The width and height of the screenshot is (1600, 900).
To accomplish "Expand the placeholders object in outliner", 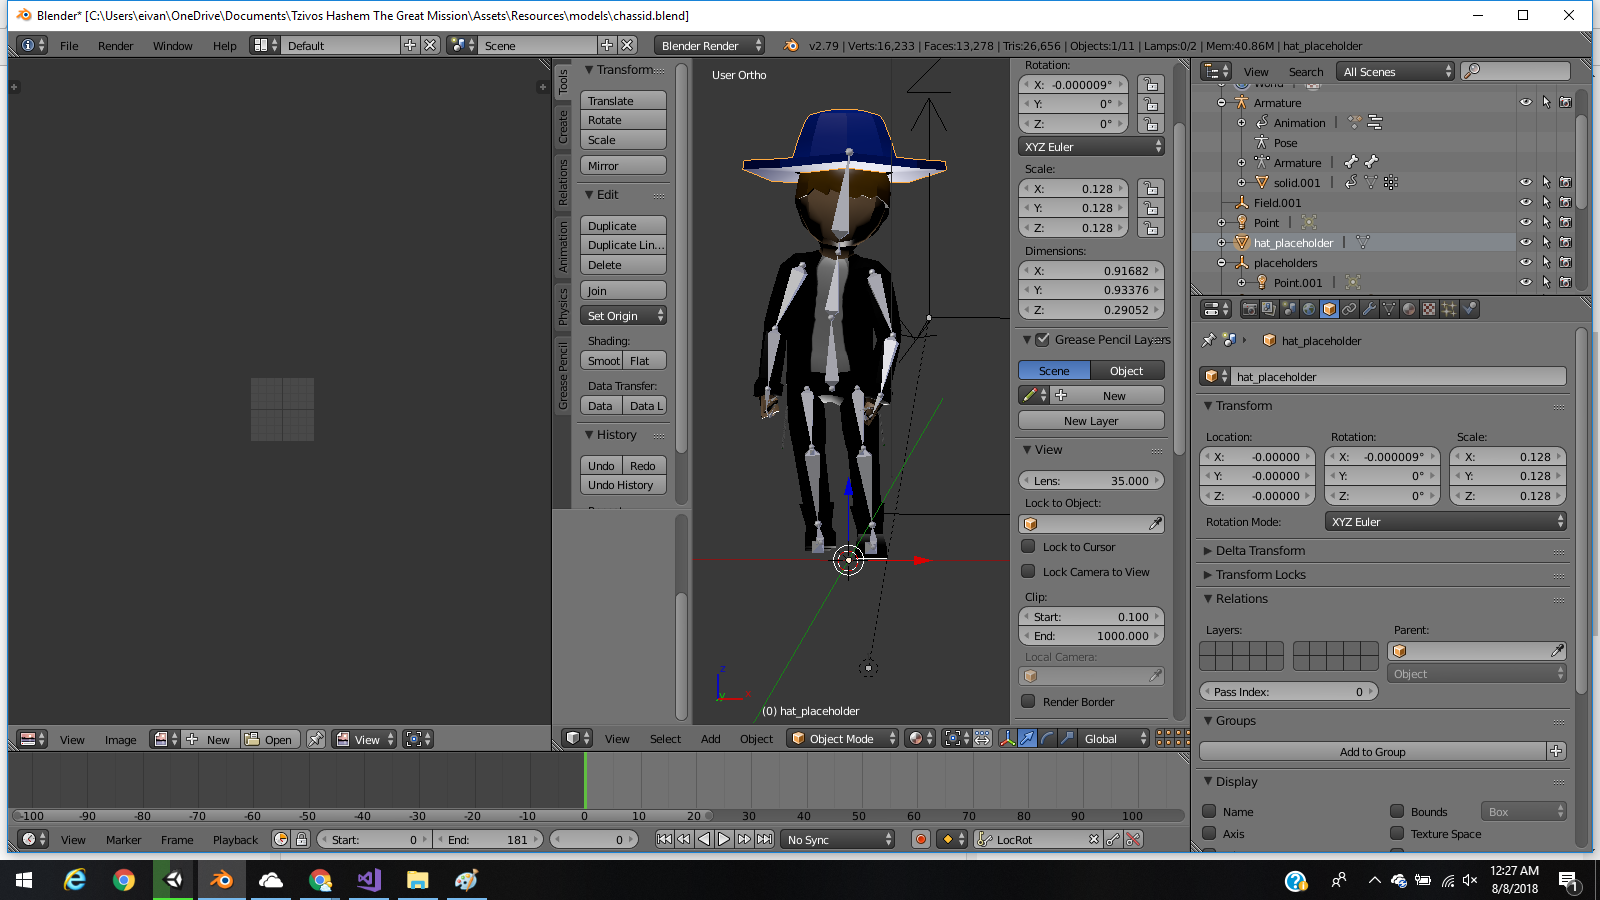I will [1222, 263].
